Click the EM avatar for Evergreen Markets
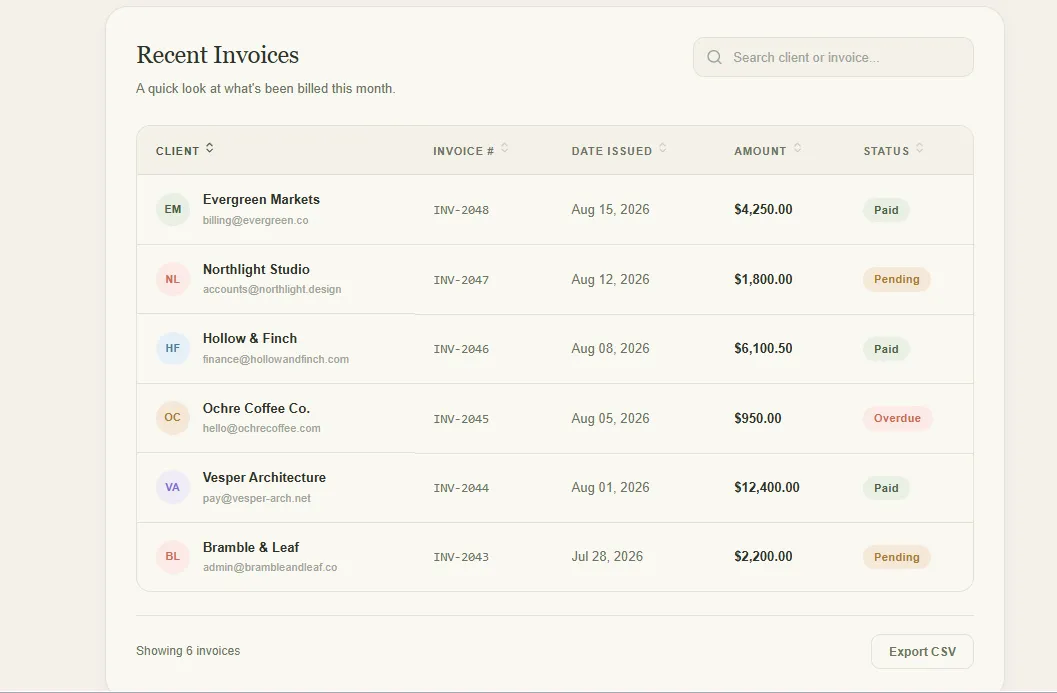1057x693 pixels. [173, 209]
